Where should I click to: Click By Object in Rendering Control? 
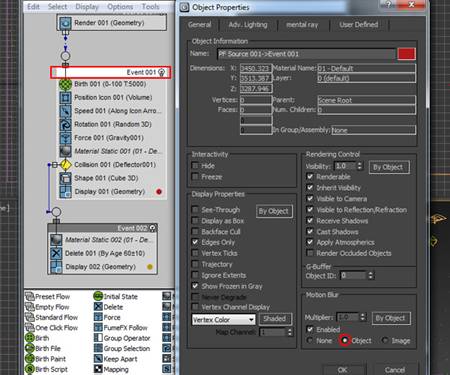389,167
